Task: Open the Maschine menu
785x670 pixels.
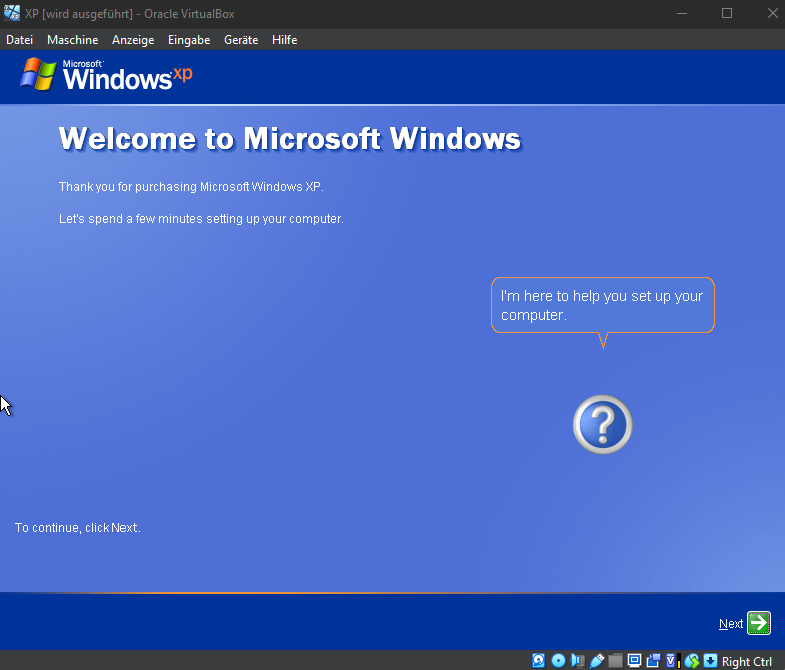Action: click(x=73, y=40)
